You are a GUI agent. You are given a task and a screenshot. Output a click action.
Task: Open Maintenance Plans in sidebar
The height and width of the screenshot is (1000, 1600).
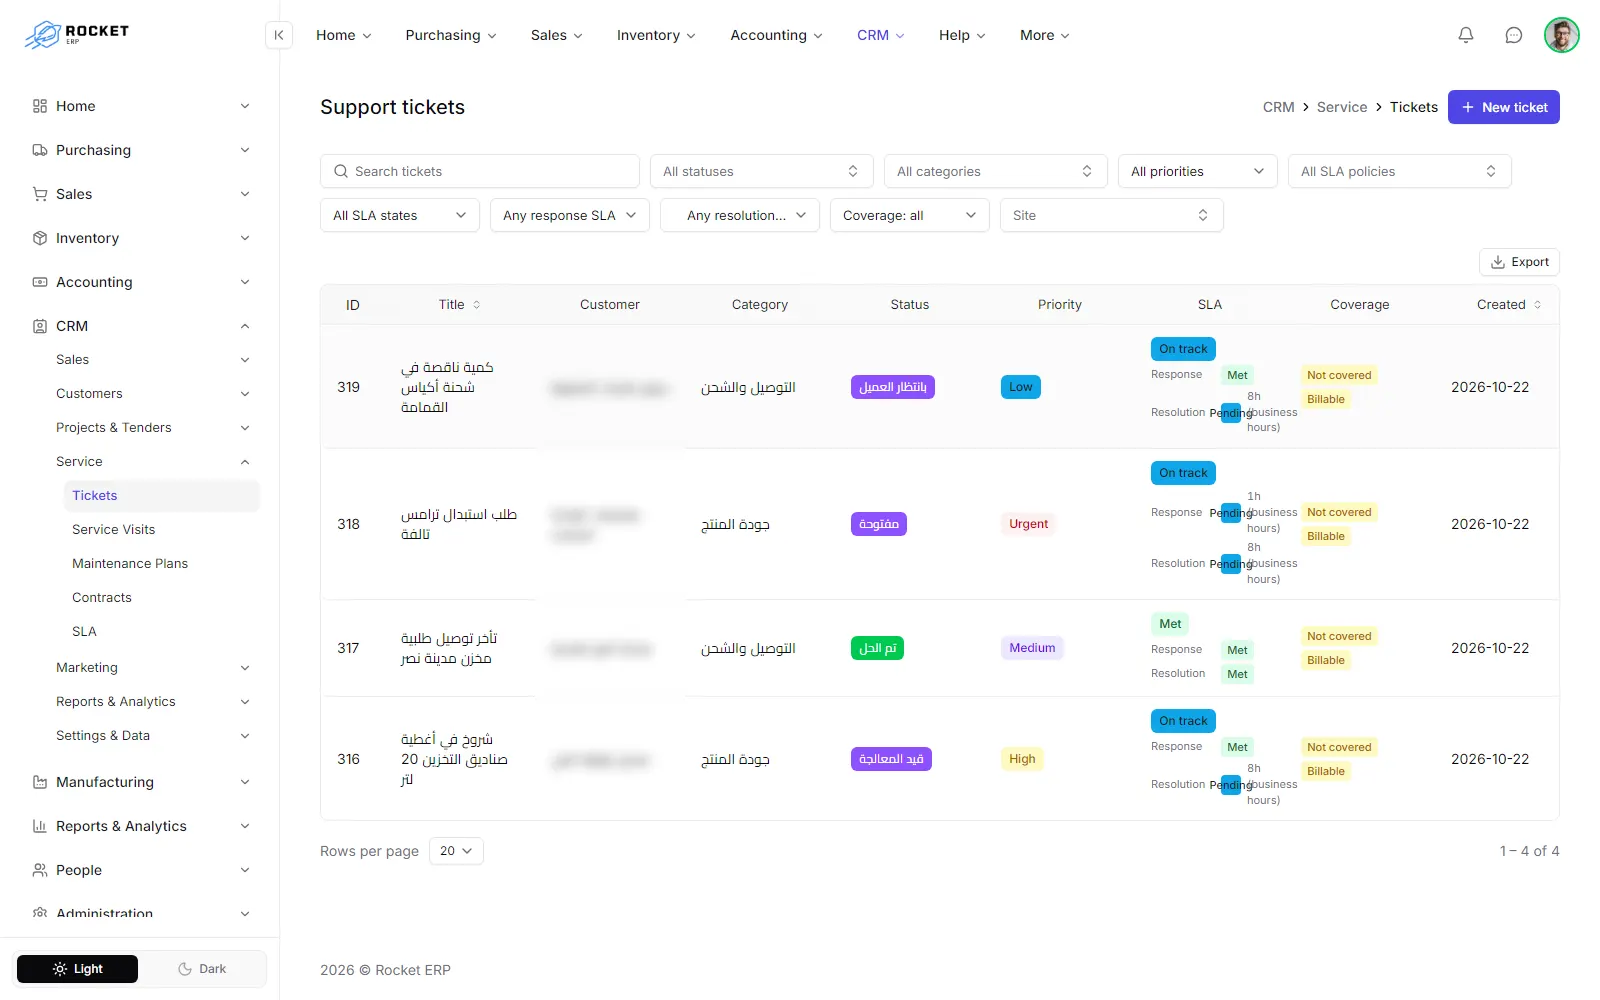pyautogui.click(x=130, y=563)
